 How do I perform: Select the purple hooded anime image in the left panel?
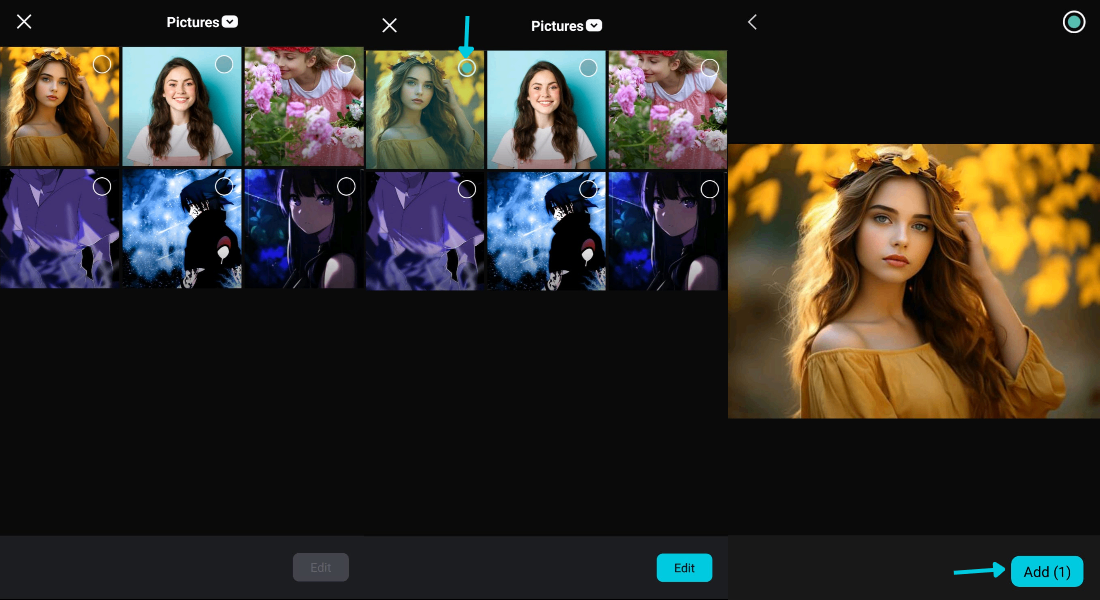(x=102, y=186)
